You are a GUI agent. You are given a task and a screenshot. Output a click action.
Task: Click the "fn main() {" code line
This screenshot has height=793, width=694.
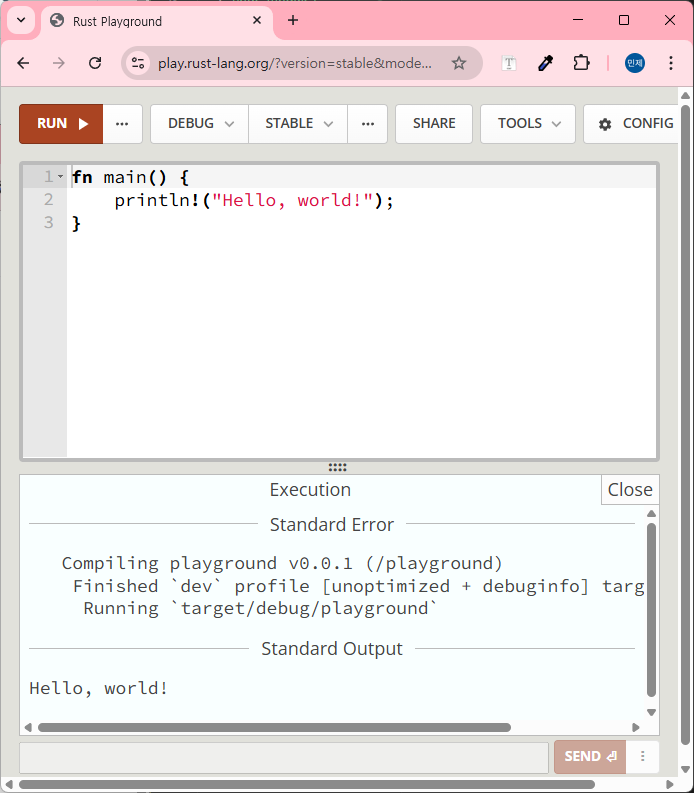click(131, 178)
